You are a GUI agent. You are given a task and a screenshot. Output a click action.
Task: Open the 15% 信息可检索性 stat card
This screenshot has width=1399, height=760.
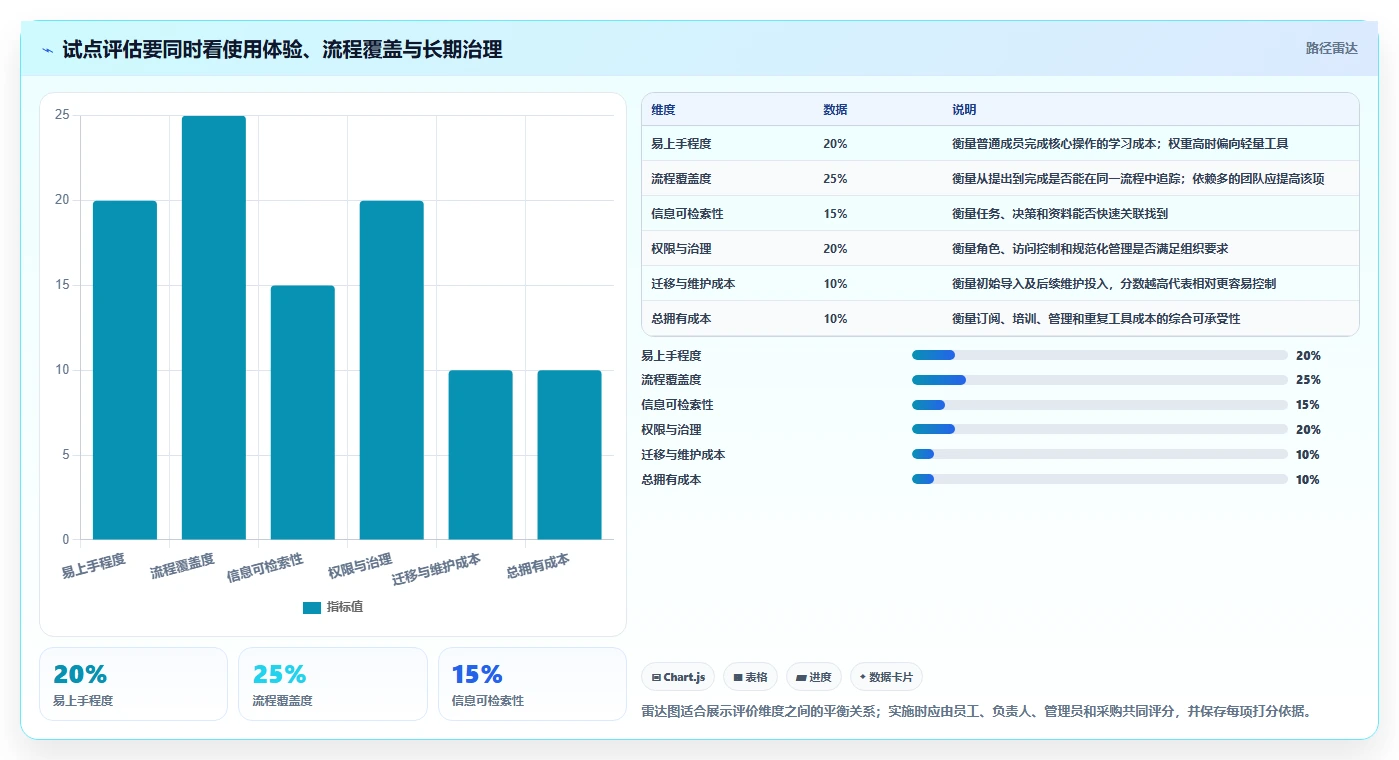[532, 684]
